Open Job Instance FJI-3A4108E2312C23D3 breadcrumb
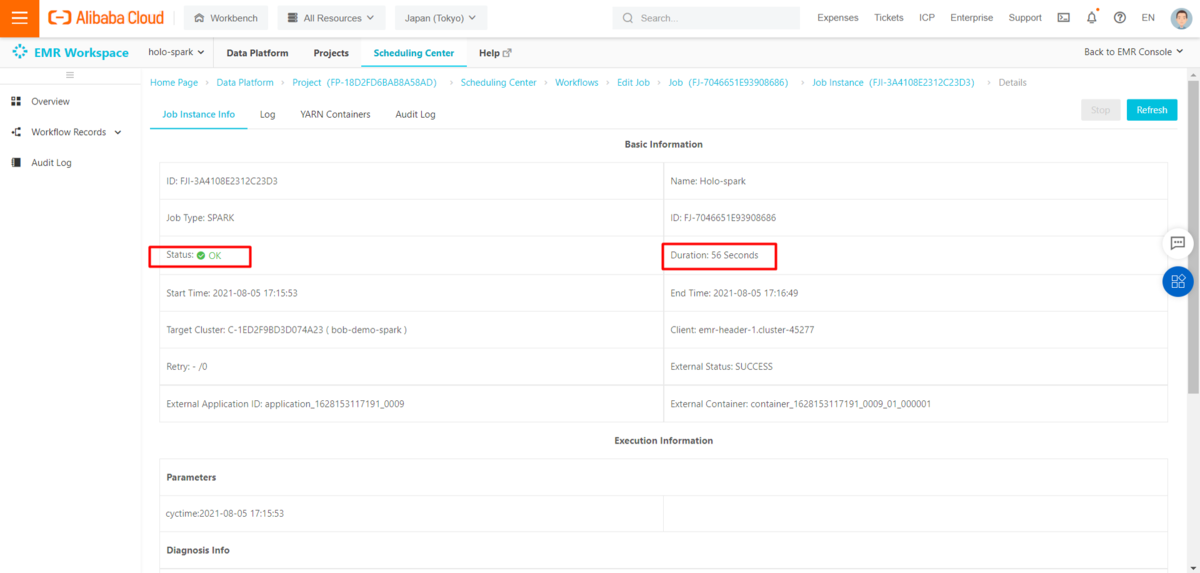Screen dimensions: 1200x573 [x=893, y=83]
